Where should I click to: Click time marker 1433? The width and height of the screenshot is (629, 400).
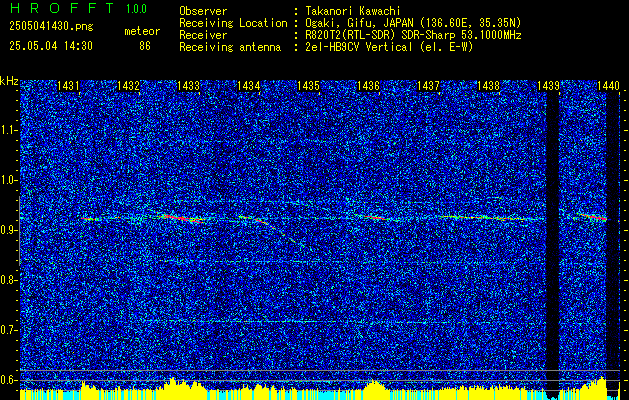coord(188,85)
